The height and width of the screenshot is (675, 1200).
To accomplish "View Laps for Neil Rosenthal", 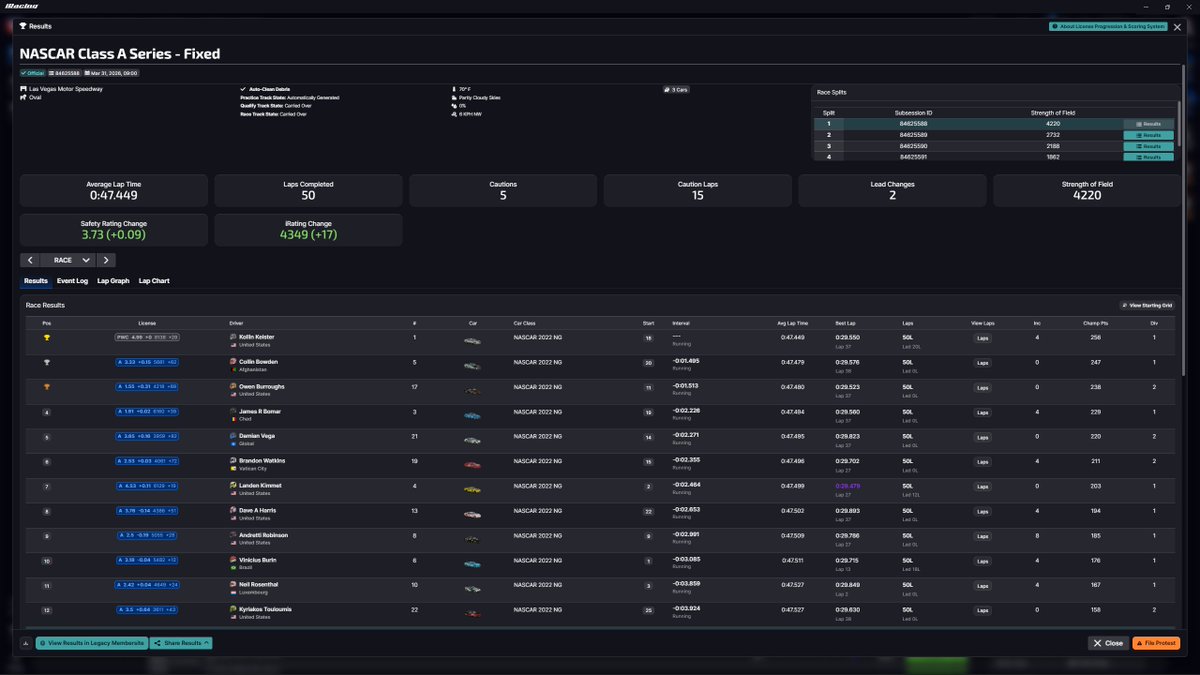I will (x=982, y=585).
